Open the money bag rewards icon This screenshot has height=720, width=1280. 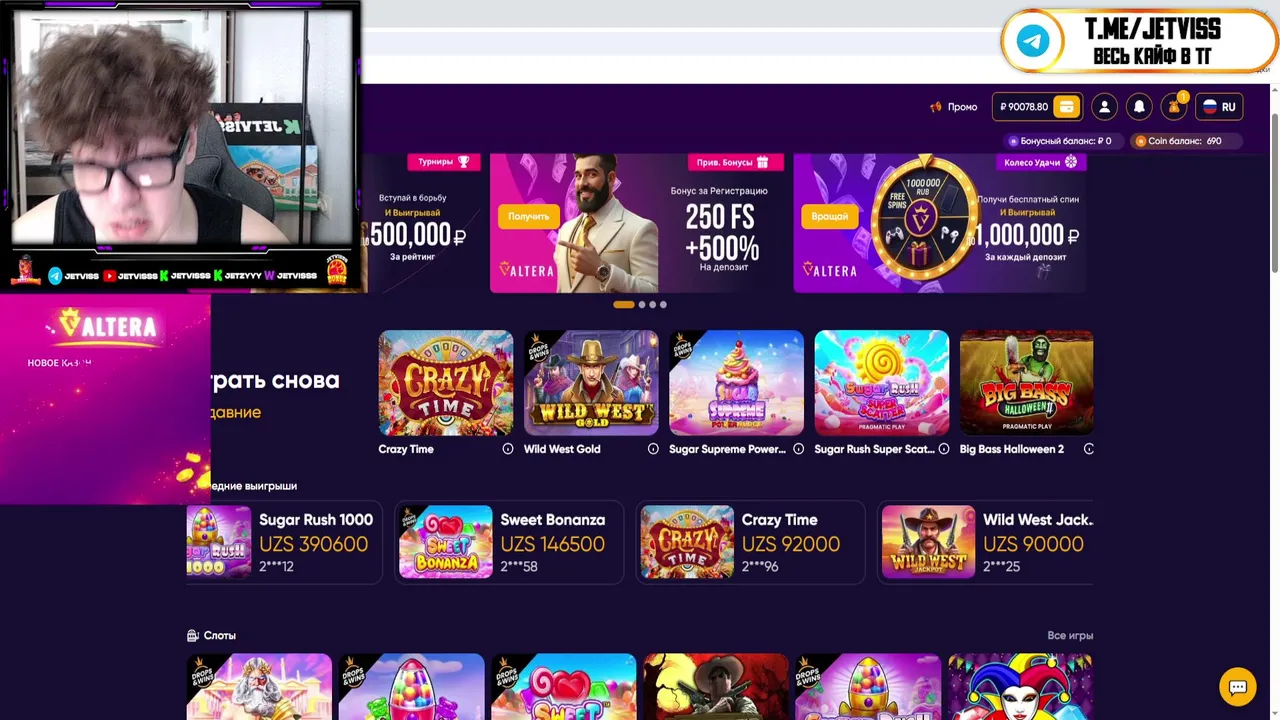(1174, 107)
